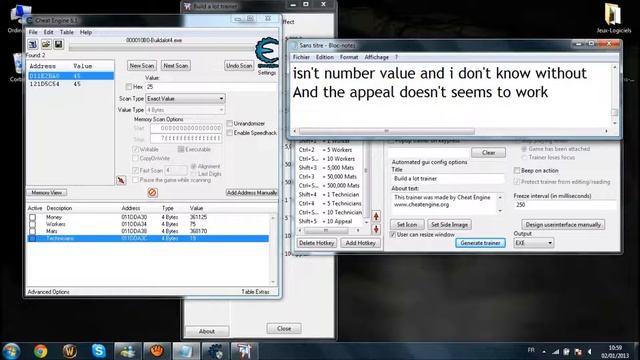640x360 pixels.
Task: Open the Jeux-Logiciels desktop folder
Action: click(613, 18)
